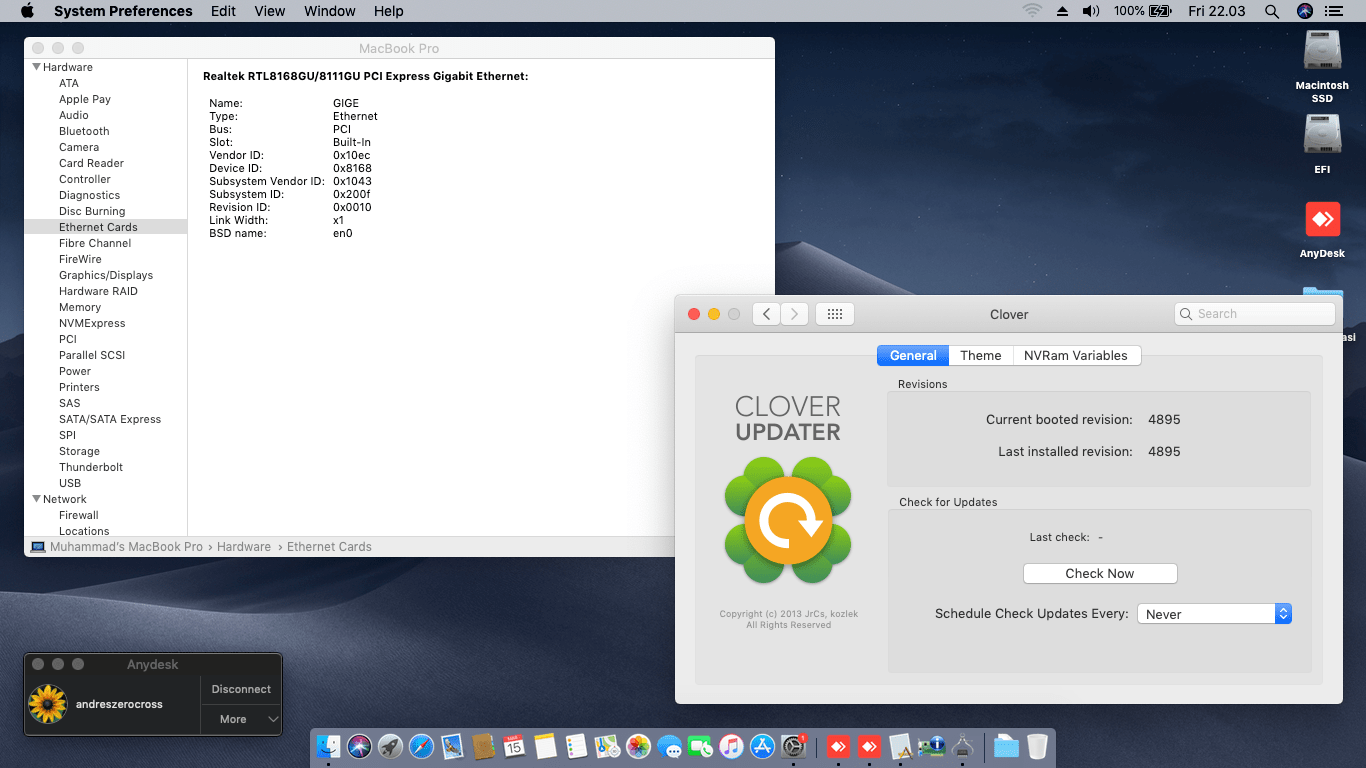Open the Trash in the Dock
The height and width of the screenshot is (768, 1366).
(x=1037, y=746)
